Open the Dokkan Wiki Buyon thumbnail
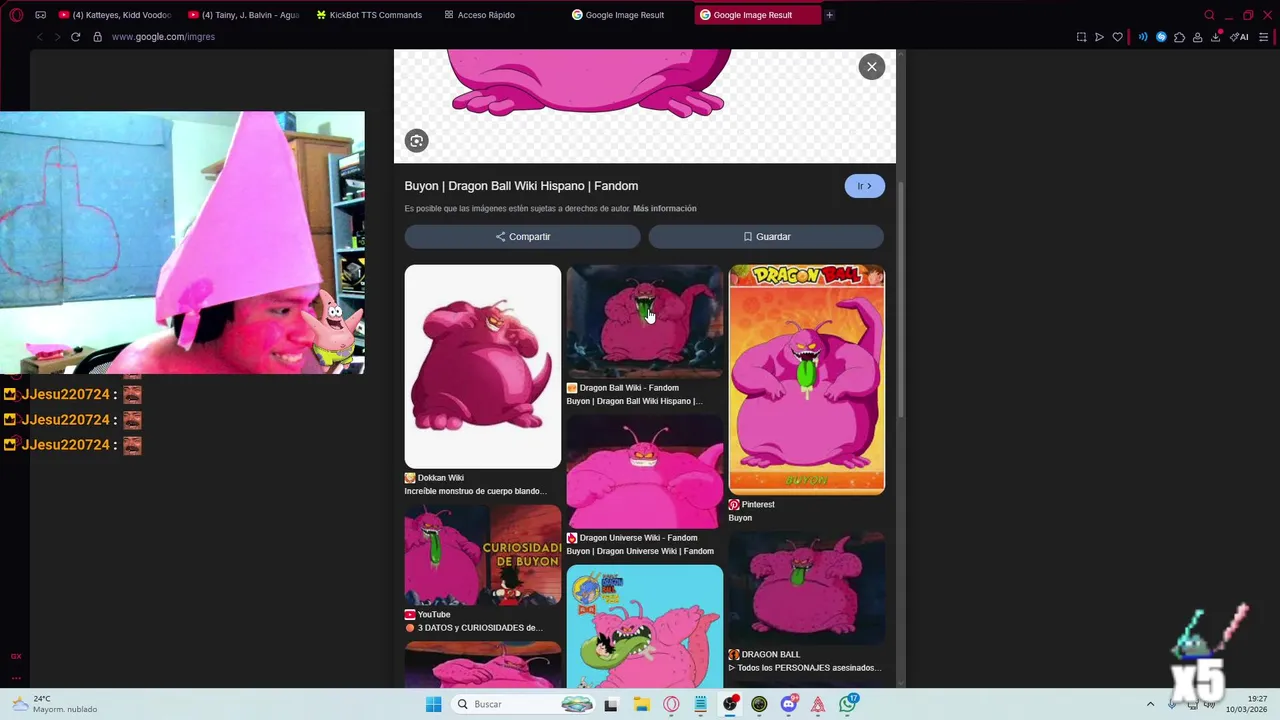 point(482,366)
